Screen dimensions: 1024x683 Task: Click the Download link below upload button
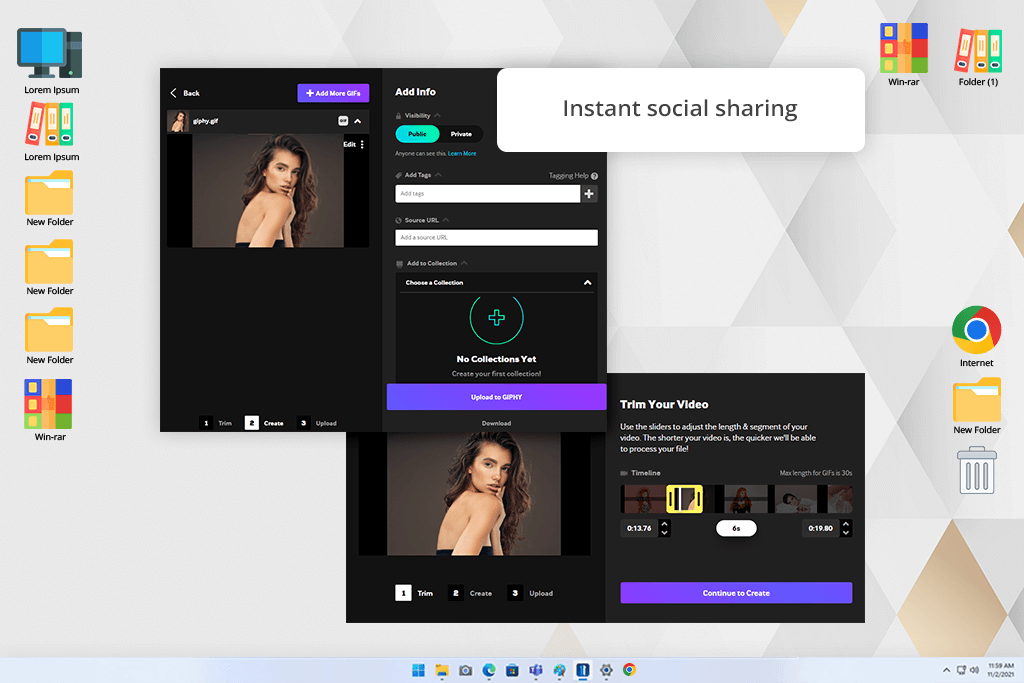[496, 423]
